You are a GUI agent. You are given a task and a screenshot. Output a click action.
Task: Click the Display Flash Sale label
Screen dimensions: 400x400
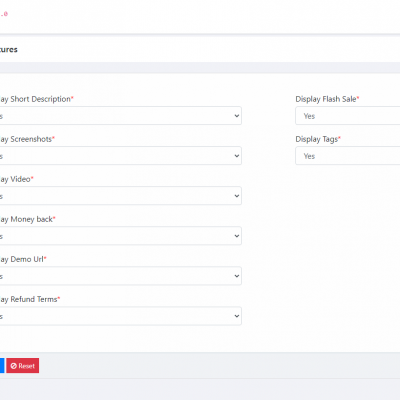pos(327,99)
